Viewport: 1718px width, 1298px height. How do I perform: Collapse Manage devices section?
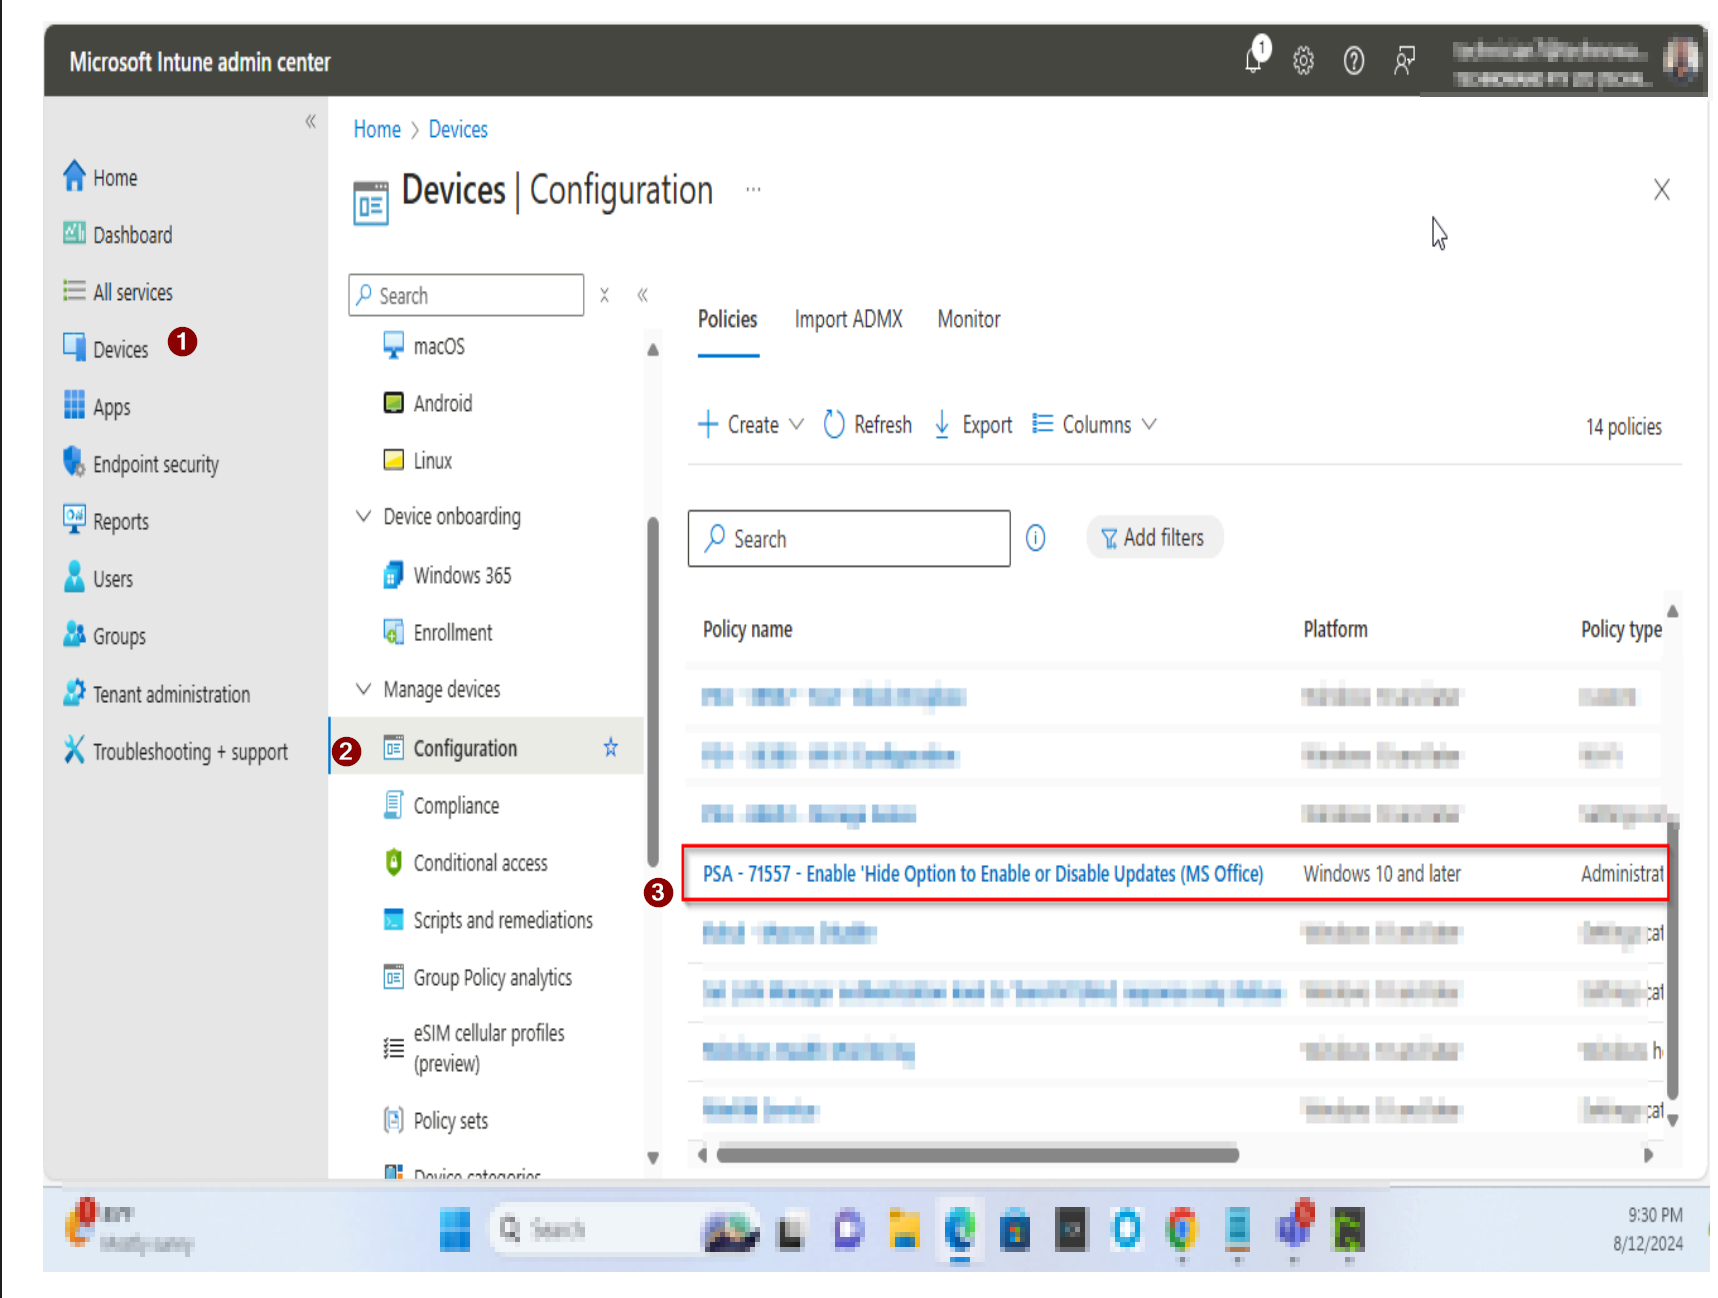[363, 689]
